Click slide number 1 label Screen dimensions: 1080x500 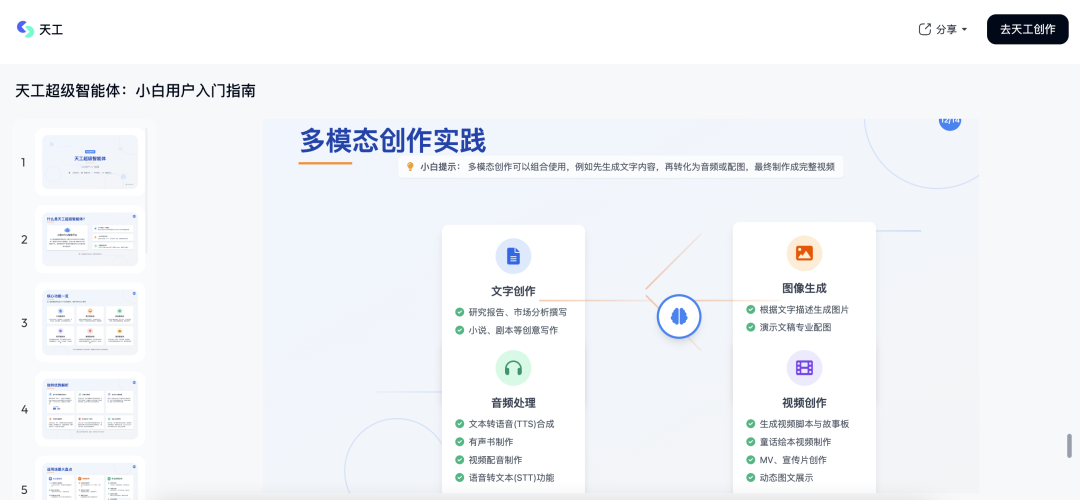tap(23, 163)
